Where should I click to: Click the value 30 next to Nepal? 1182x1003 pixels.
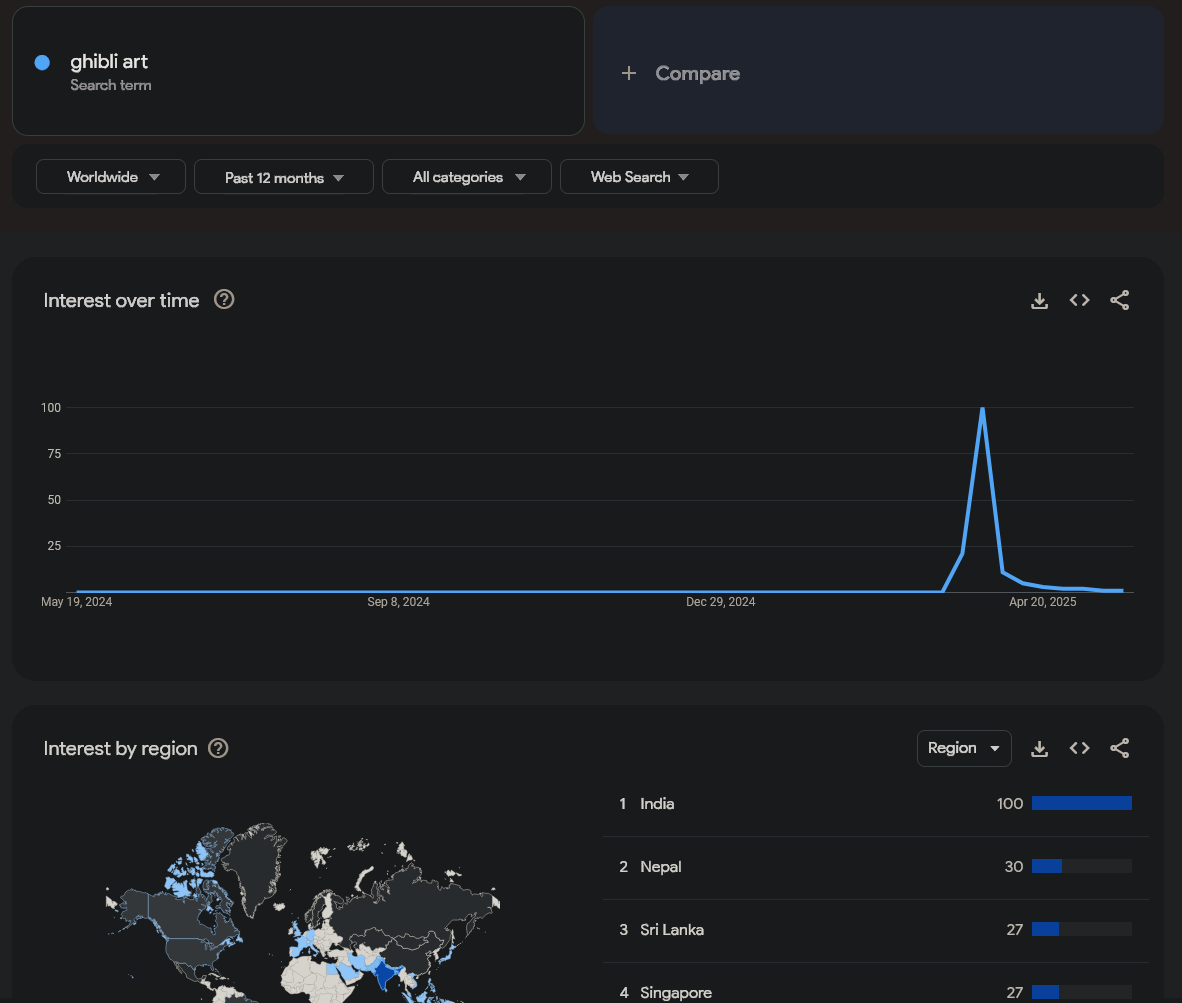coord(1014,867)
